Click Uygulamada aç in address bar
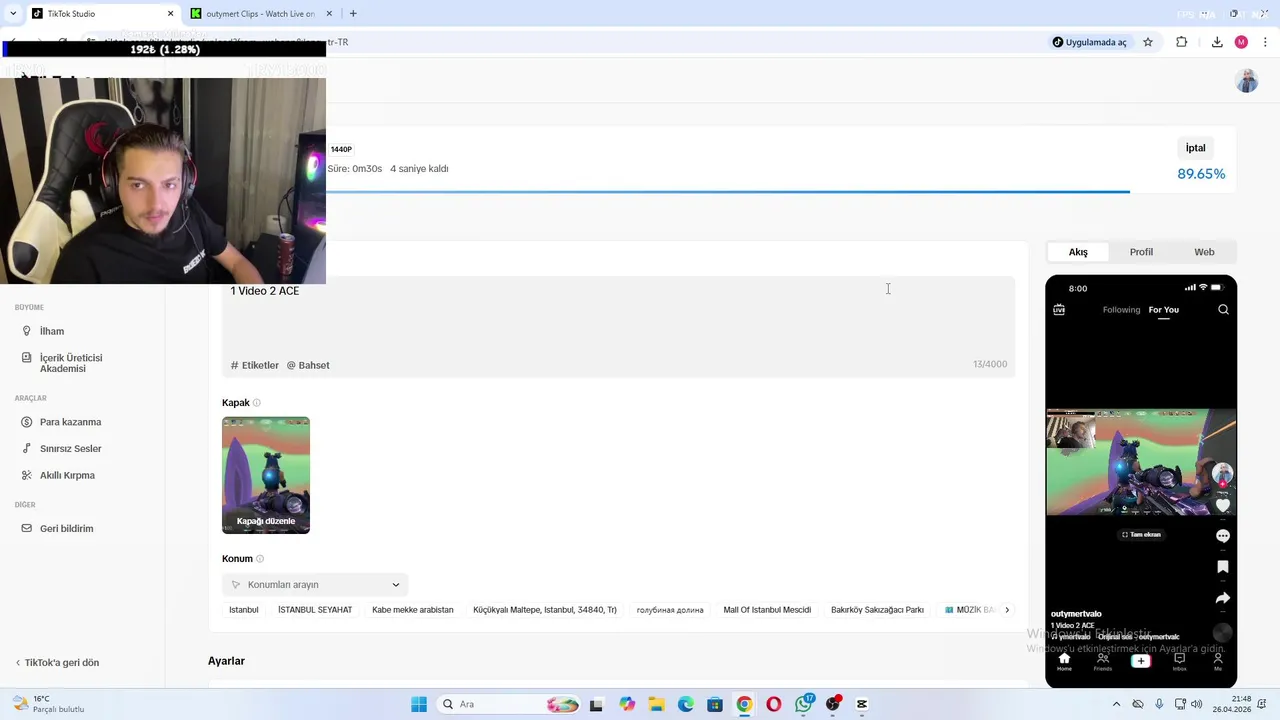 (x=1090, y=42)
